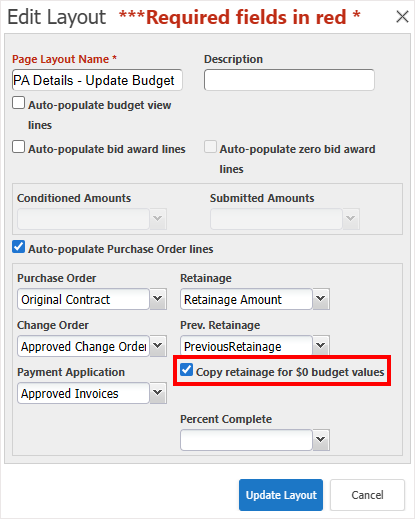415x519 pixels.
Task: Click the Update Layout button
Action: [x=281, y=495]
